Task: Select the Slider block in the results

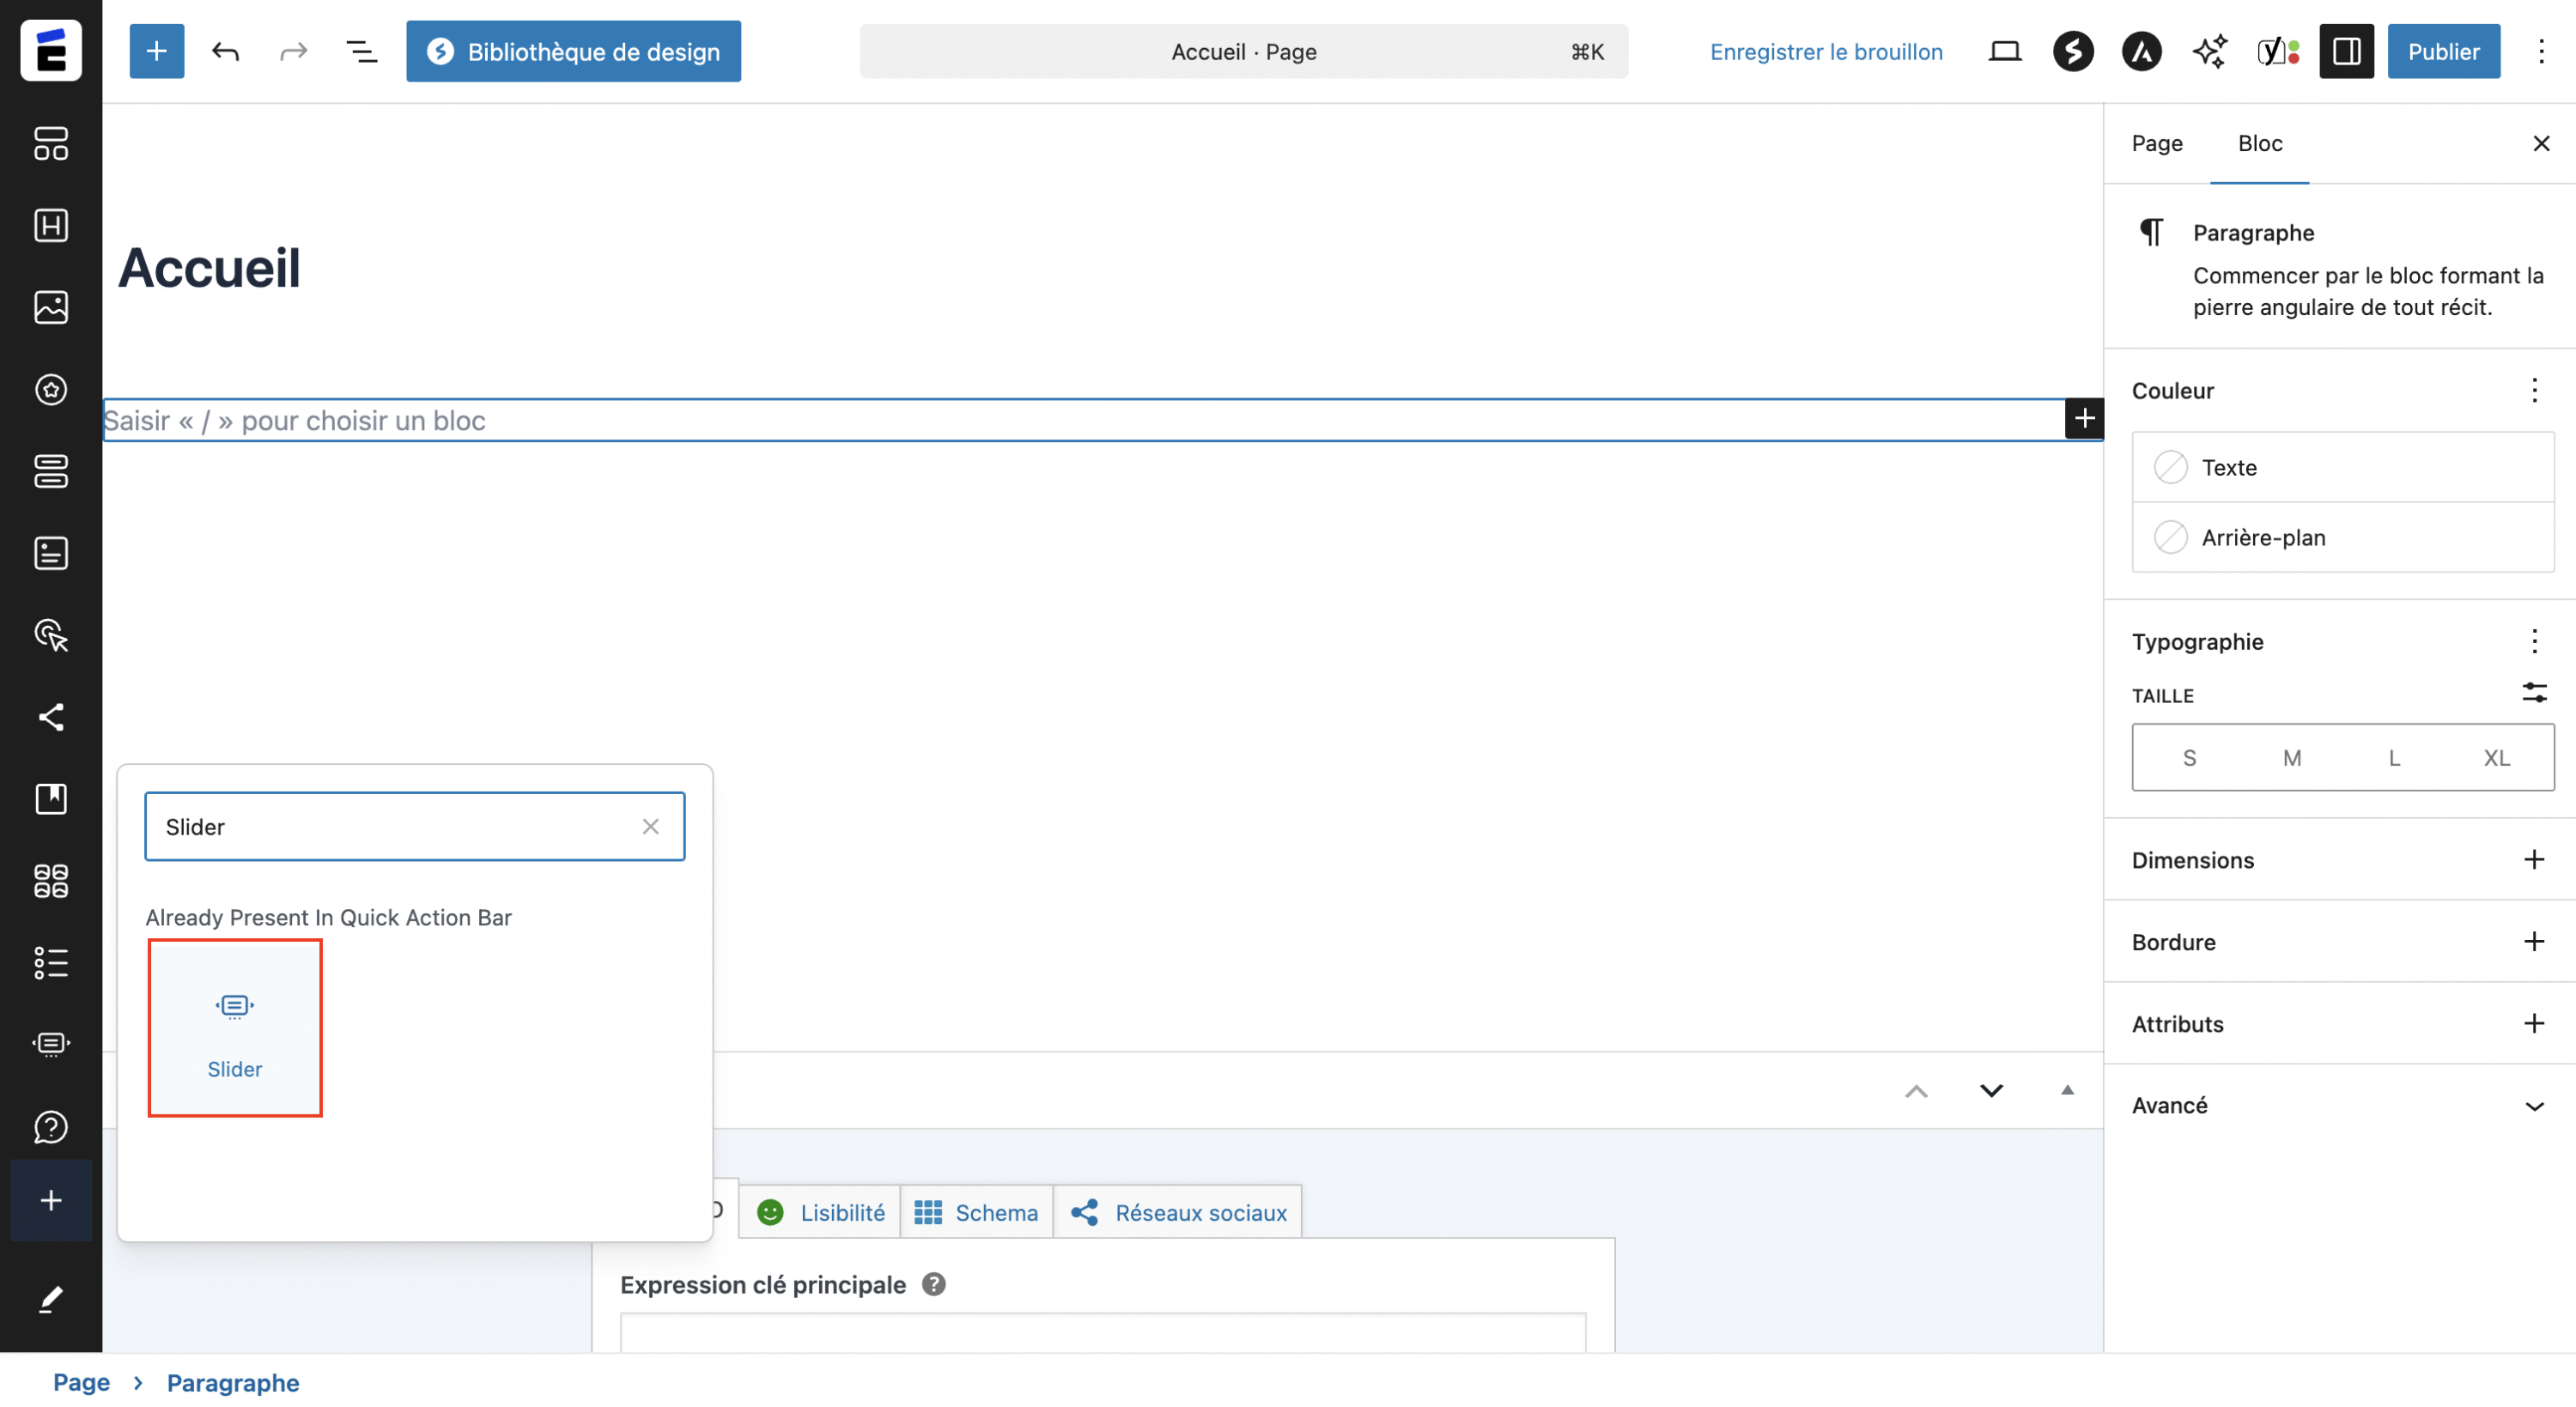Action: point(234,1028)
